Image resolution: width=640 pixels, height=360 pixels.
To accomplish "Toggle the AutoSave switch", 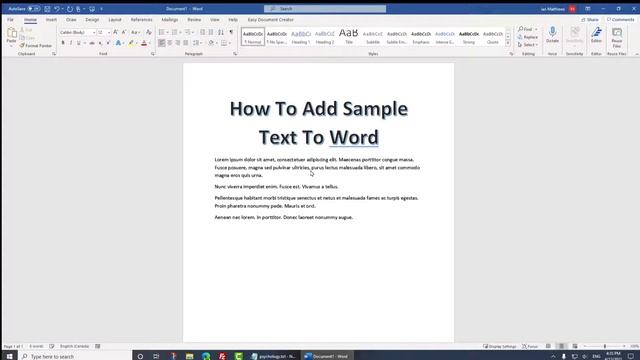I will (34, 9).
